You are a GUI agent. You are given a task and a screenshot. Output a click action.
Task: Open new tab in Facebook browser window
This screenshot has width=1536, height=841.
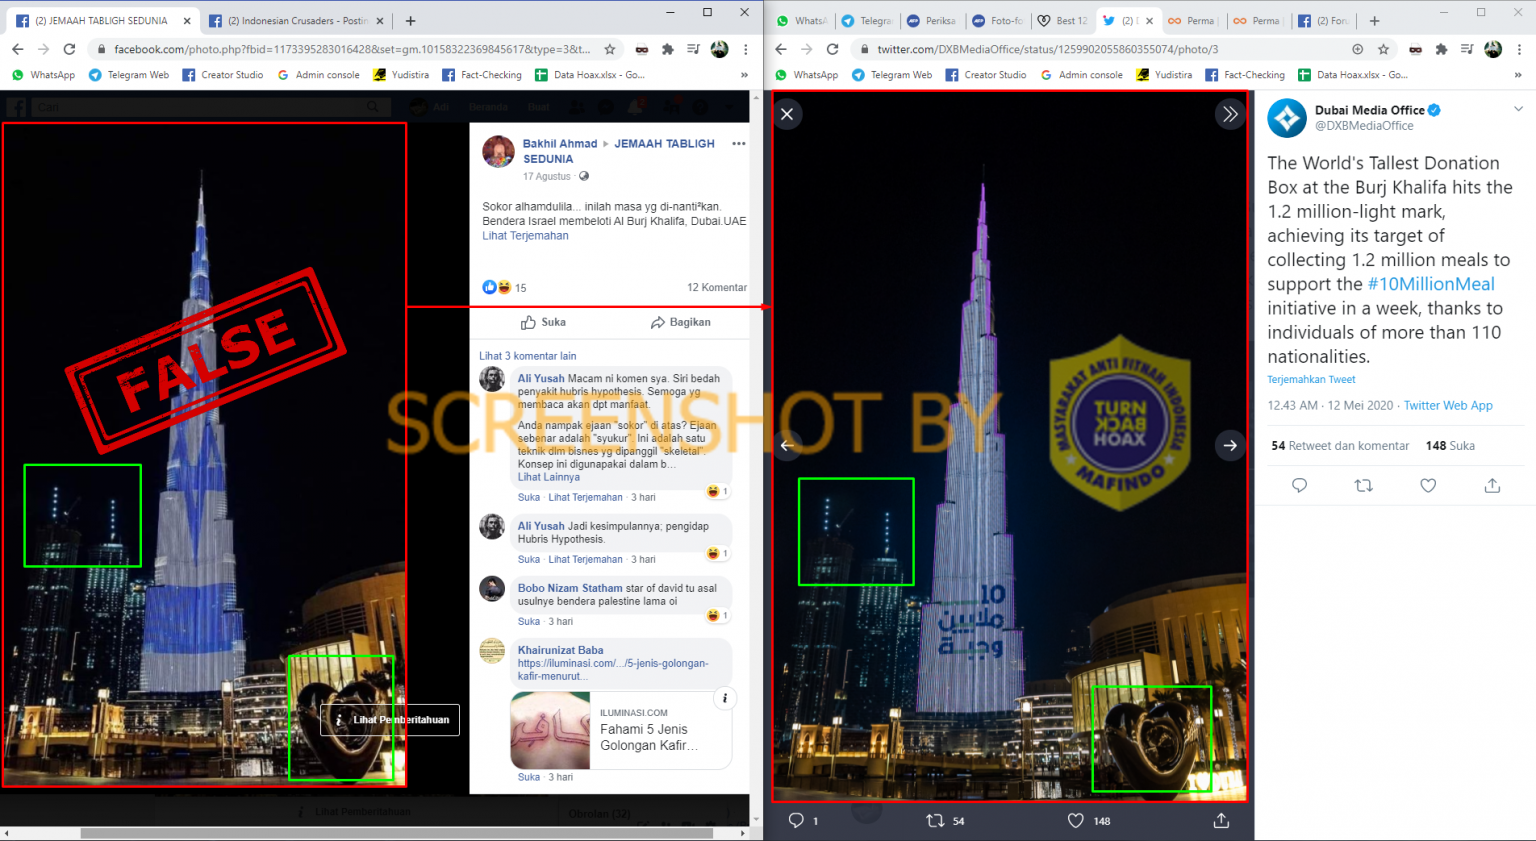(x=410, y=20)
